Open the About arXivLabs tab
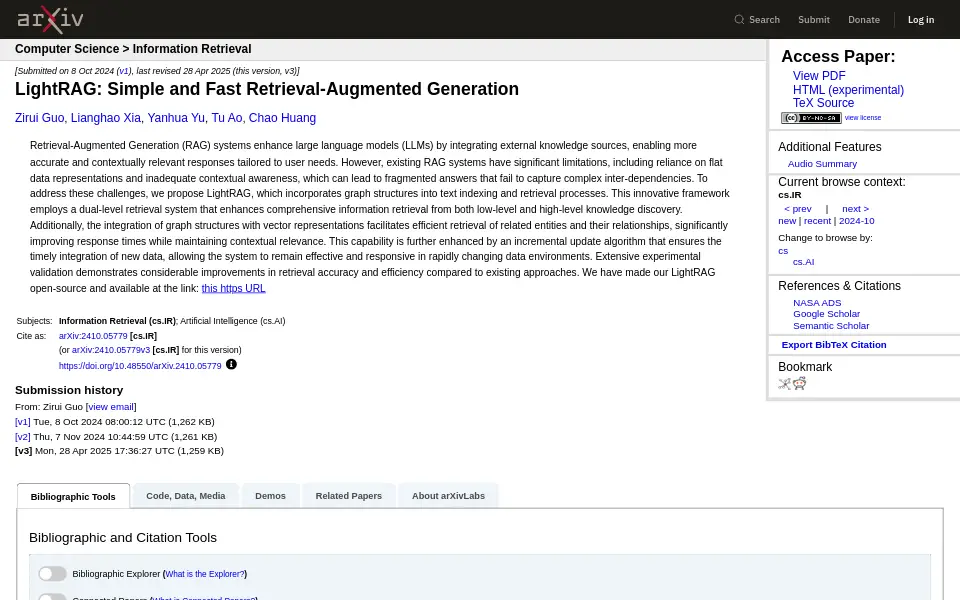This screenshot has width=960, height=600. (x=448, y=496)
